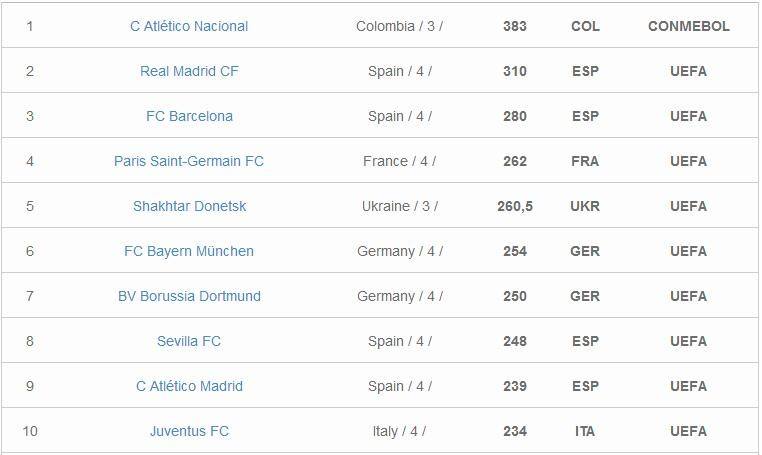Select the 260,5 points cell
Image resolution: width=762 pixels, height=455 pixels.
click(x=515, y=206)
